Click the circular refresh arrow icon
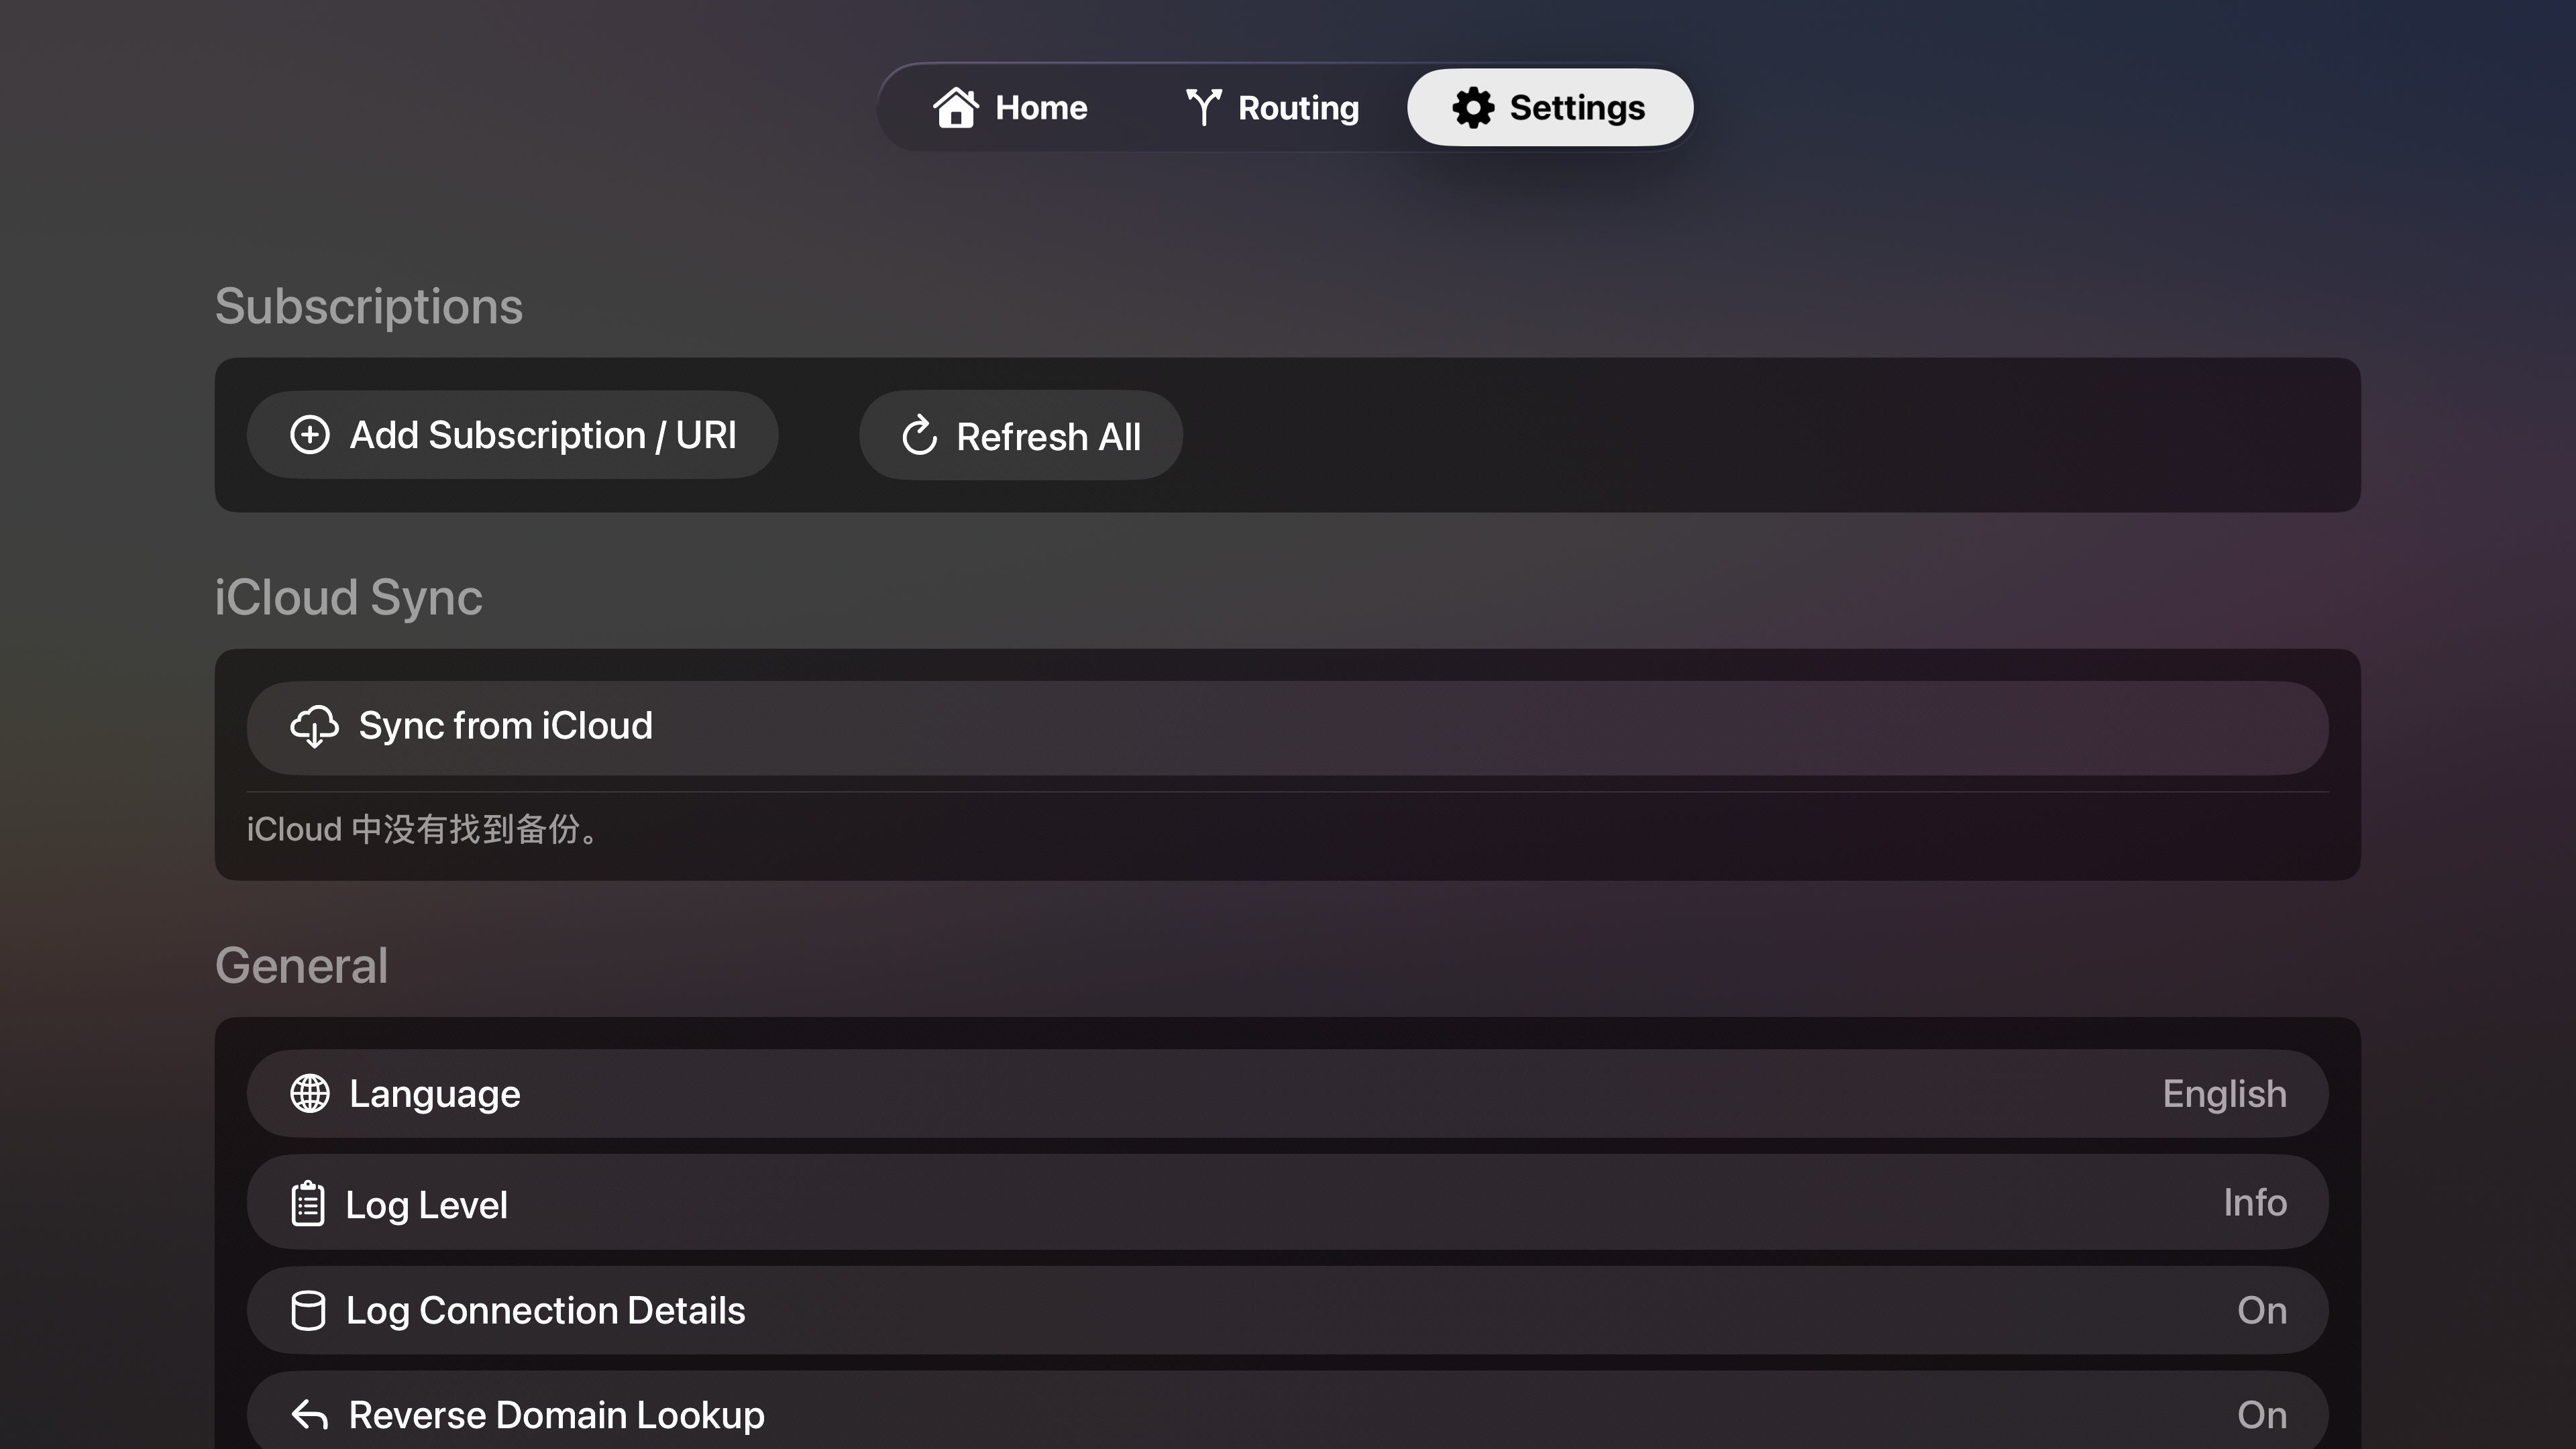Viewport: 2576px width, 1449px height. point(919,436)
